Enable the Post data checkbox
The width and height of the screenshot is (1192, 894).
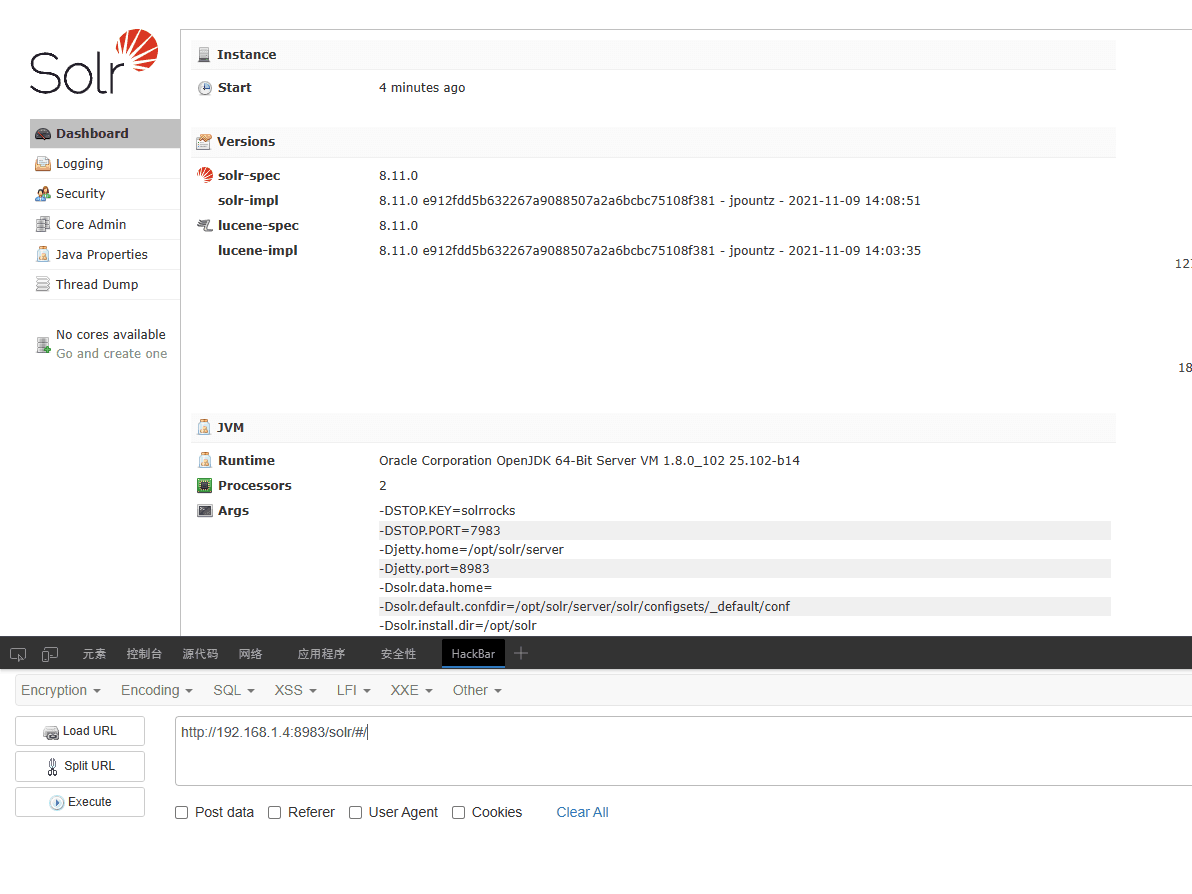click(x=182, y=813)
